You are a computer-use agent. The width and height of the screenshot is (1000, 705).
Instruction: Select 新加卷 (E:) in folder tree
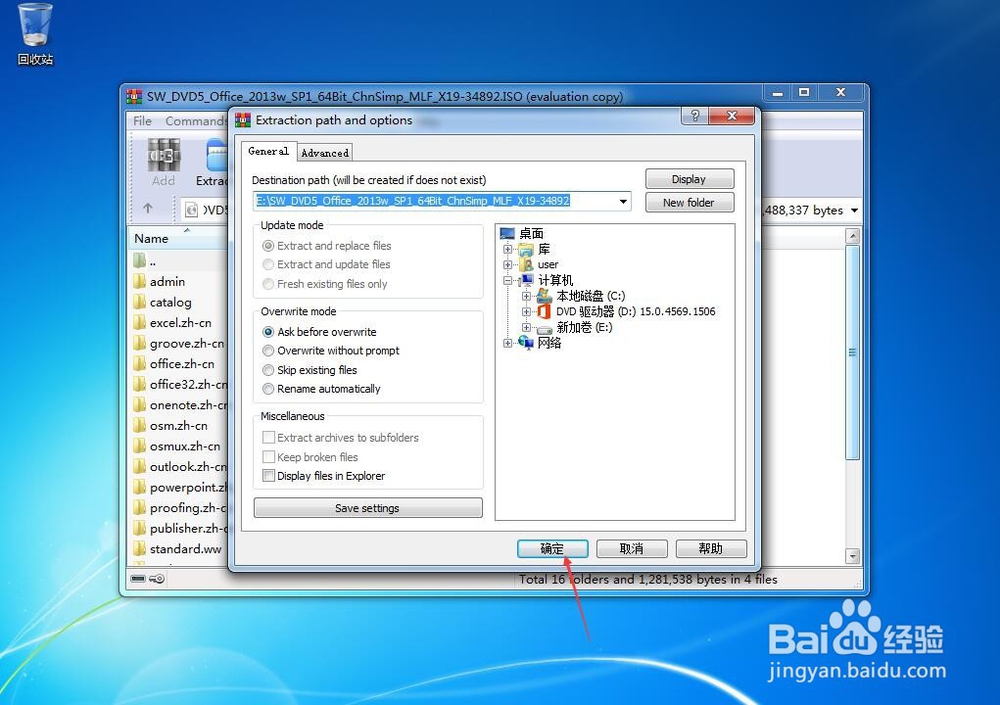coord(584,327)
